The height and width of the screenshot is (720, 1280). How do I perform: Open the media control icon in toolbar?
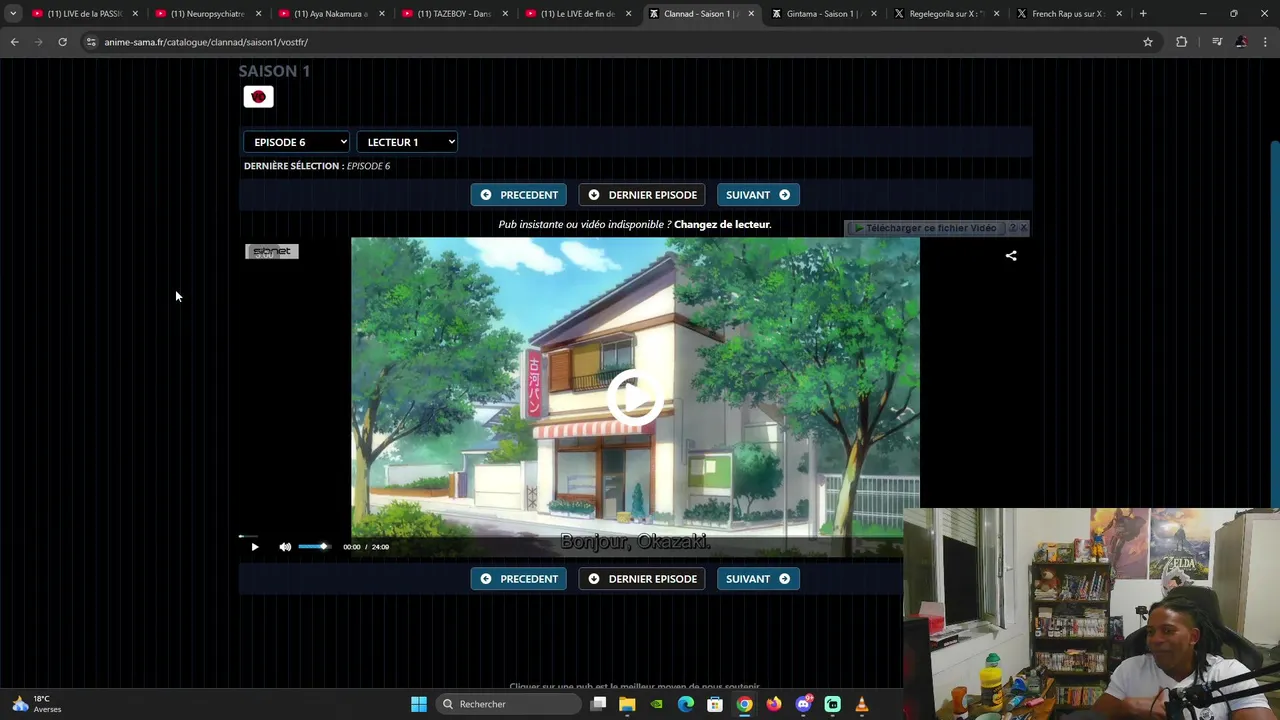tap(1216, 42)
